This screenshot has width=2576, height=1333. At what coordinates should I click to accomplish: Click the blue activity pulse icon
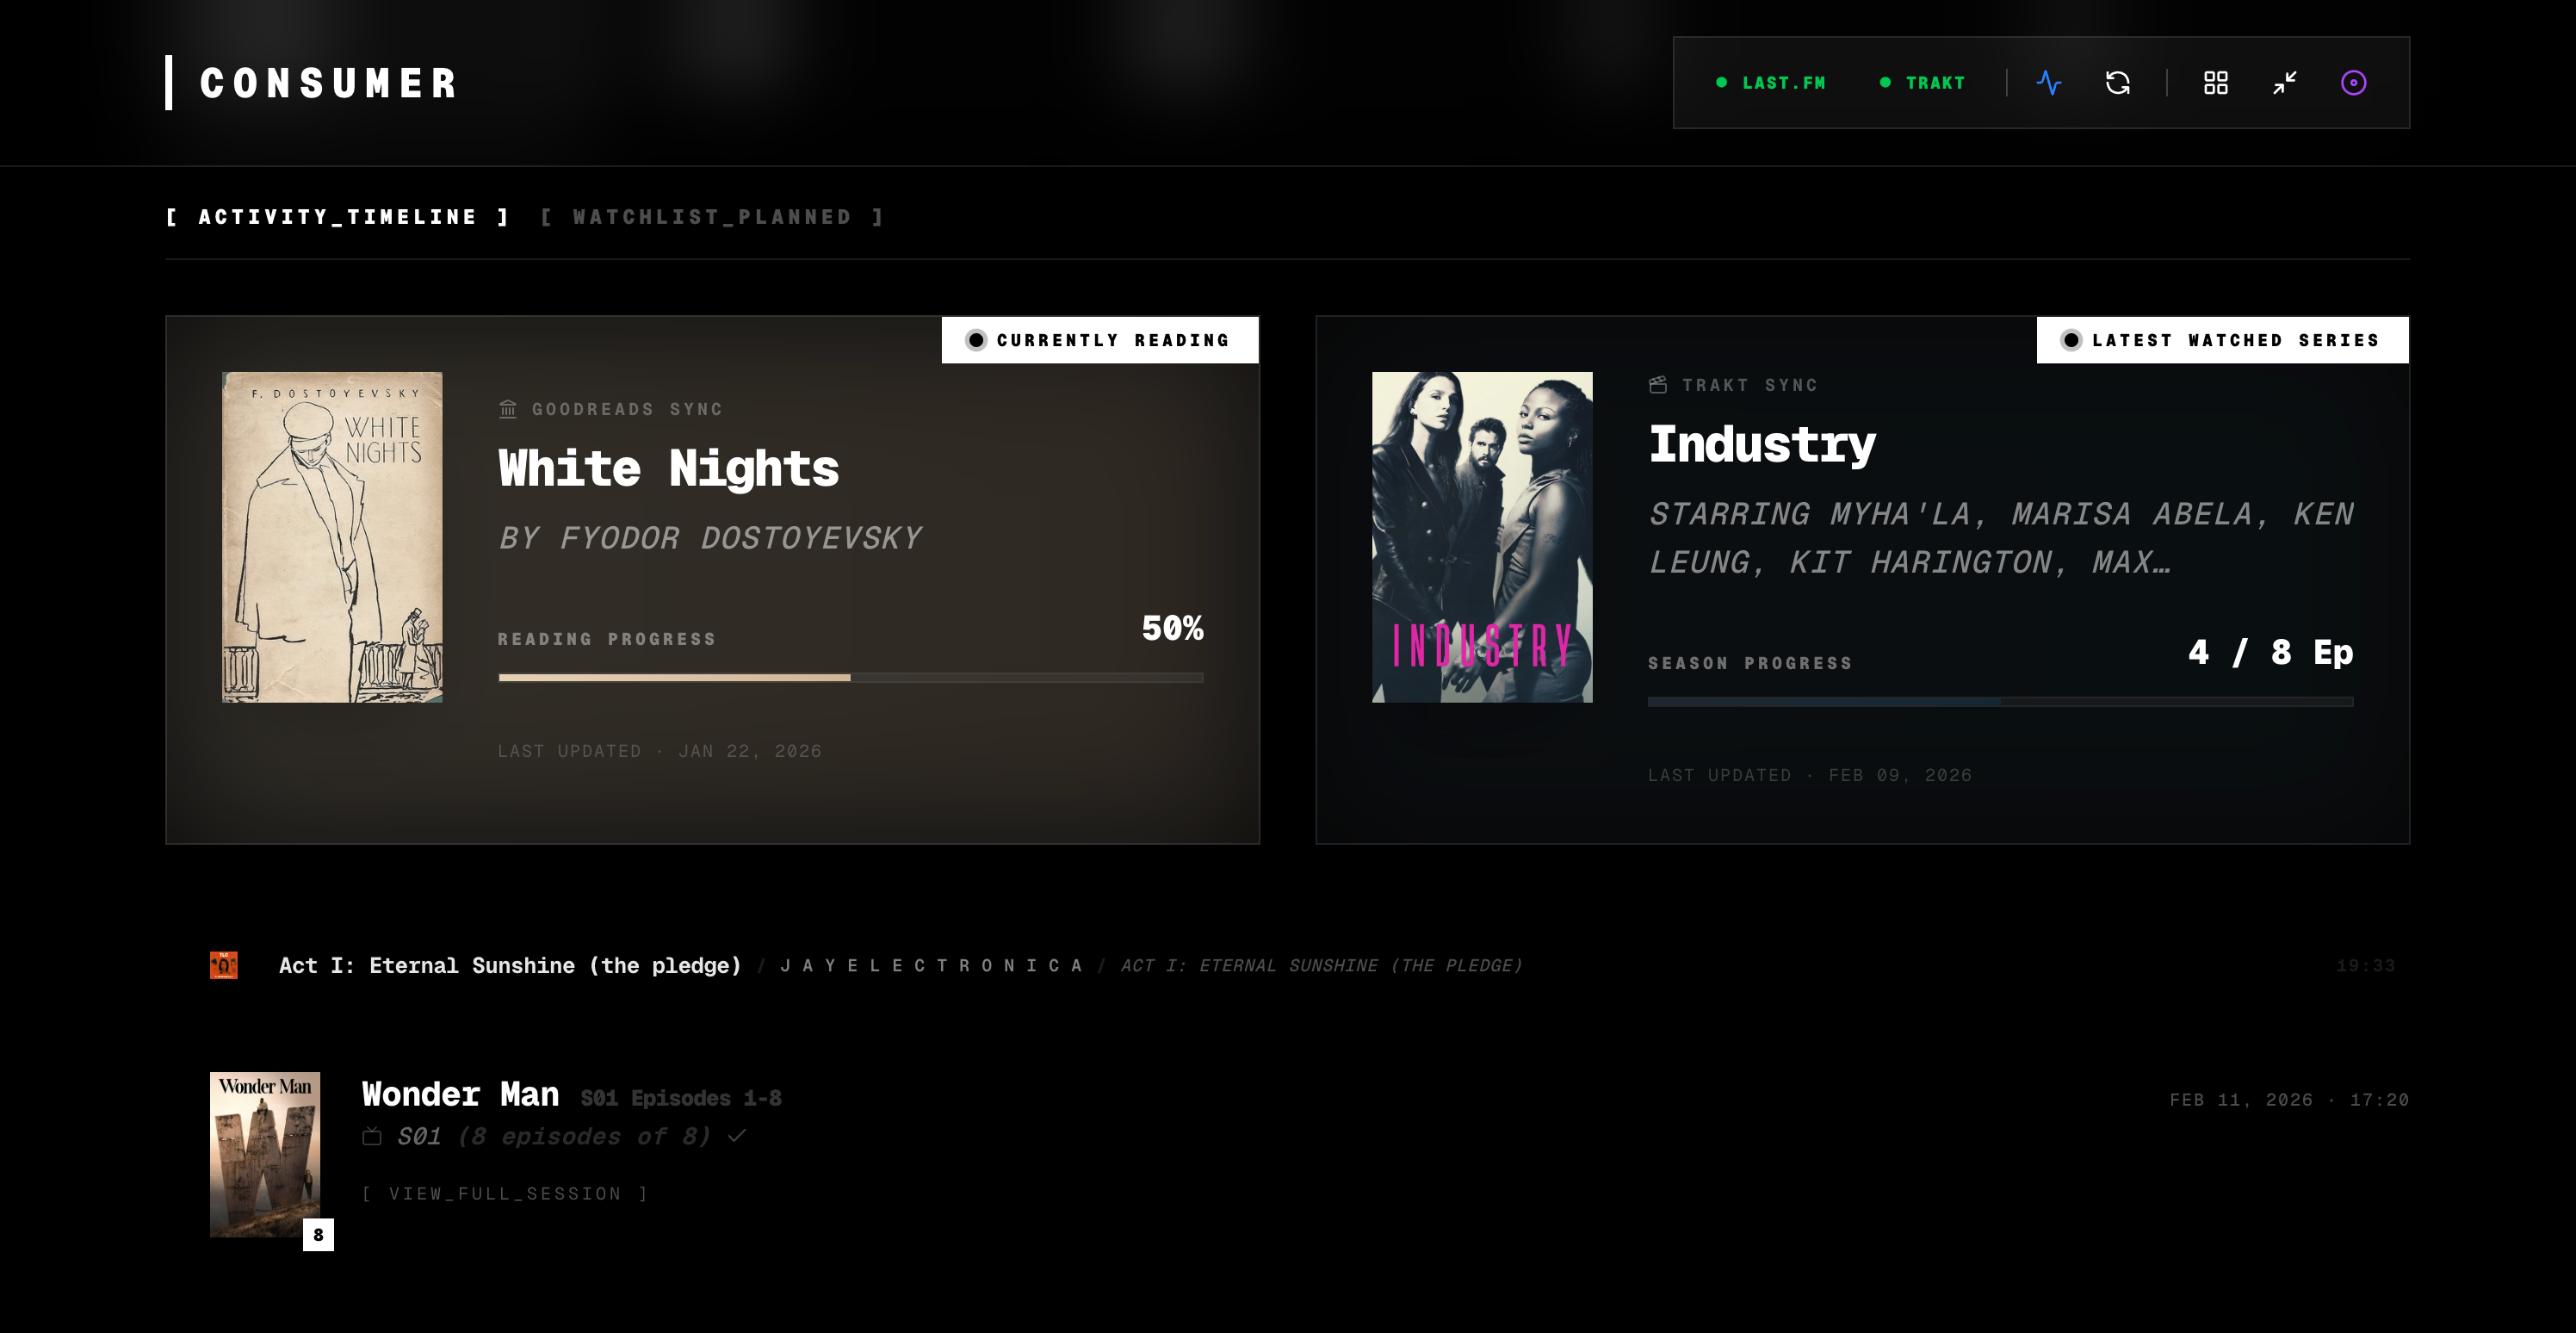(2049, 83)
